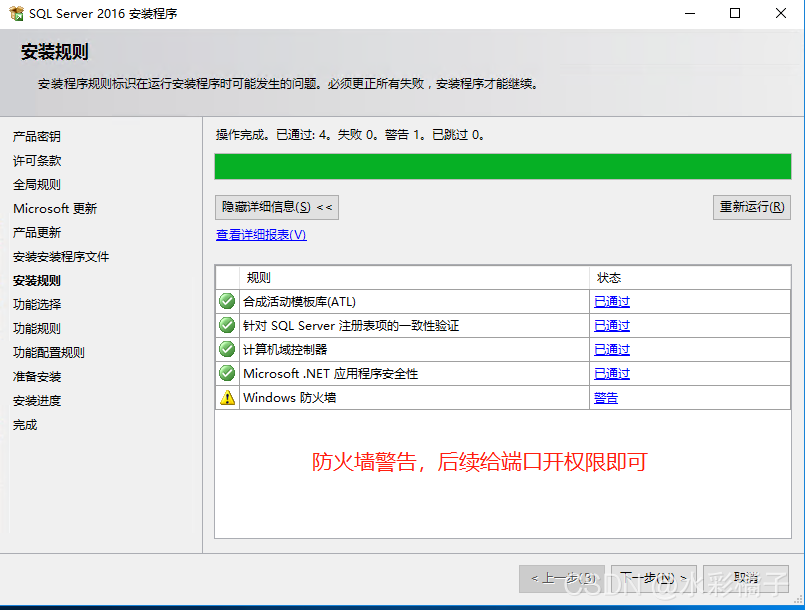Collapse details with 隐藏详细信息 button

[277, 207]
